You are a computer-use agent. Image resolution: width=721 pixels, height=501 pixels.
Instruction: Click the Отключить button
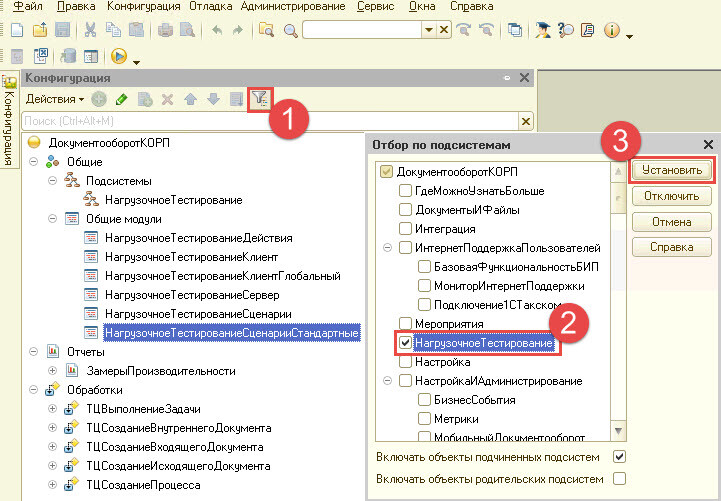[x=671, y=196]
